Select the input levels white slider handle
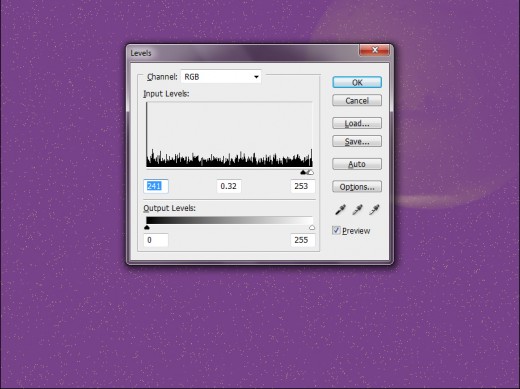The height and width of the screenshot is (389, 520). coord(311,172)
